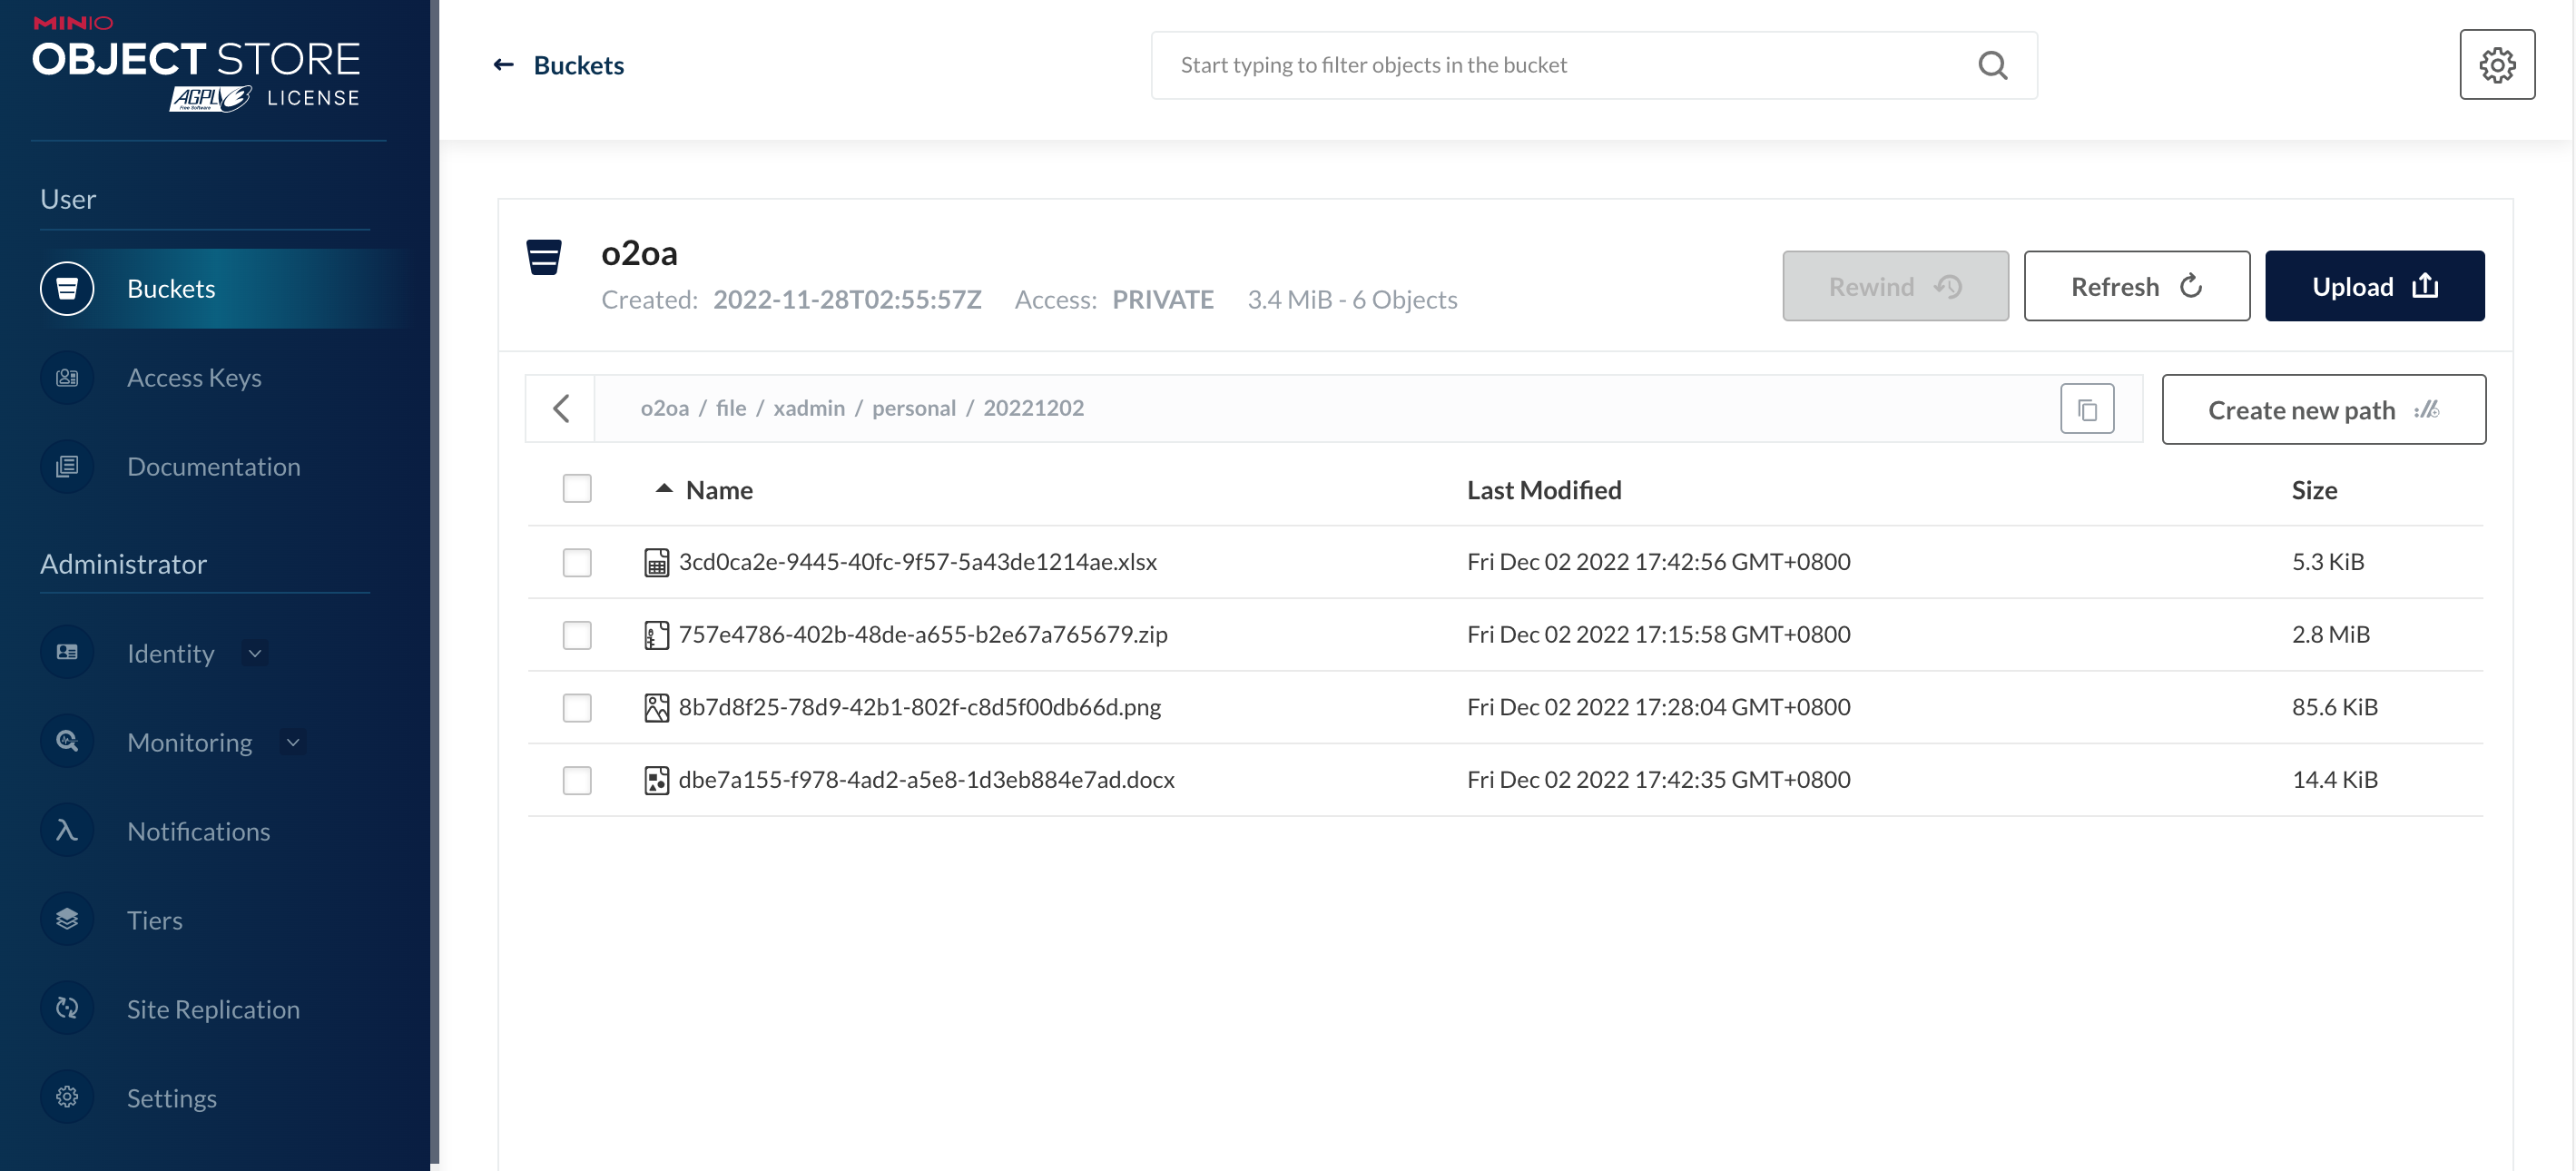
Task: Click the Access Keys sidebar icon
Action: 67,378
